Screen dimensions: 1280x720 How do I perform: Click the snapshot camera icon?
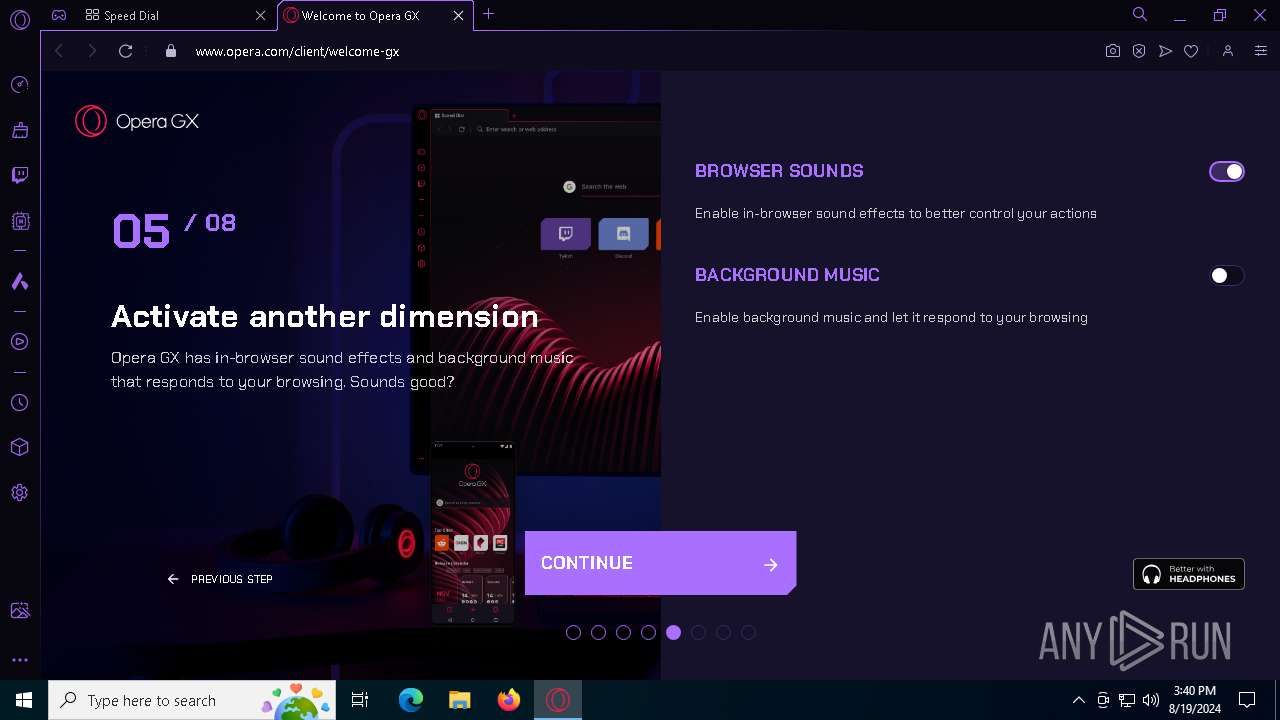(x=1113, y=51)
